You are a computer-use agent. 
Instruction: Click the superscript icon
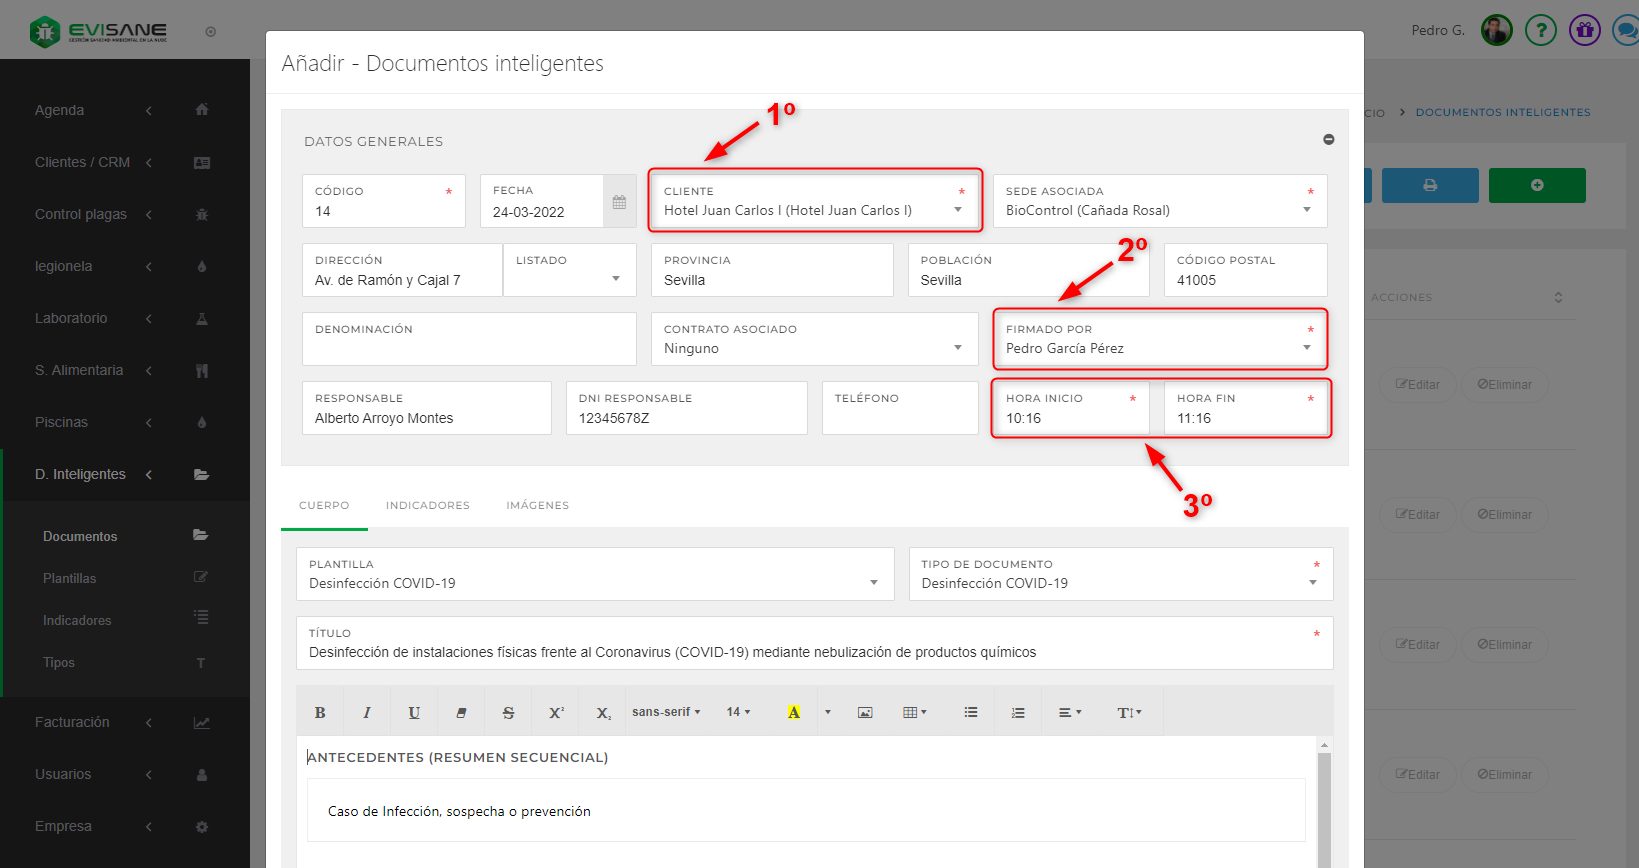[x=556, y=713]
